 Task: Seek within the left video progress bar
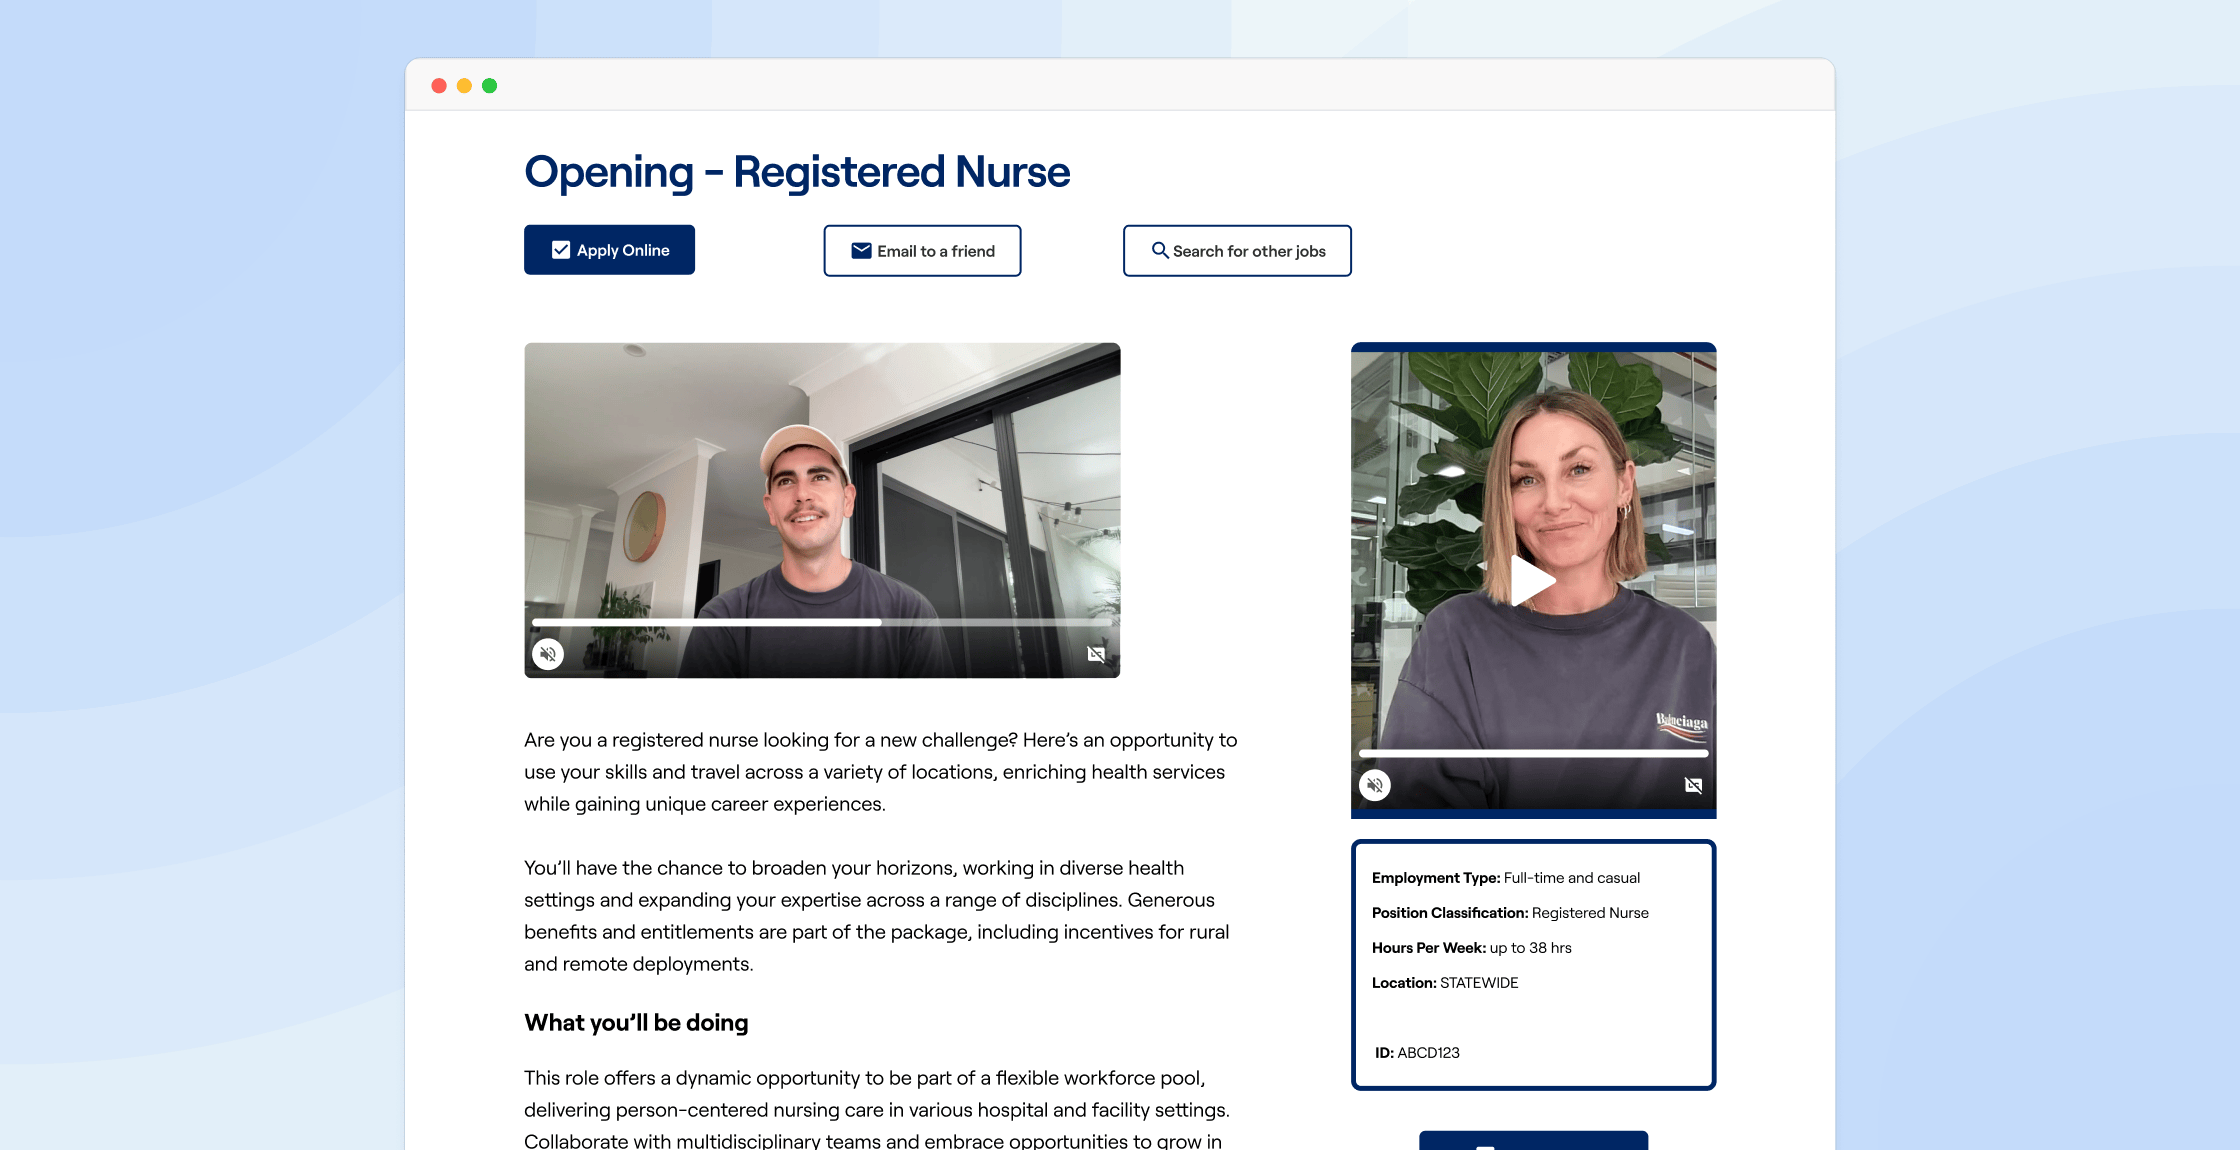tap(822, 622)
